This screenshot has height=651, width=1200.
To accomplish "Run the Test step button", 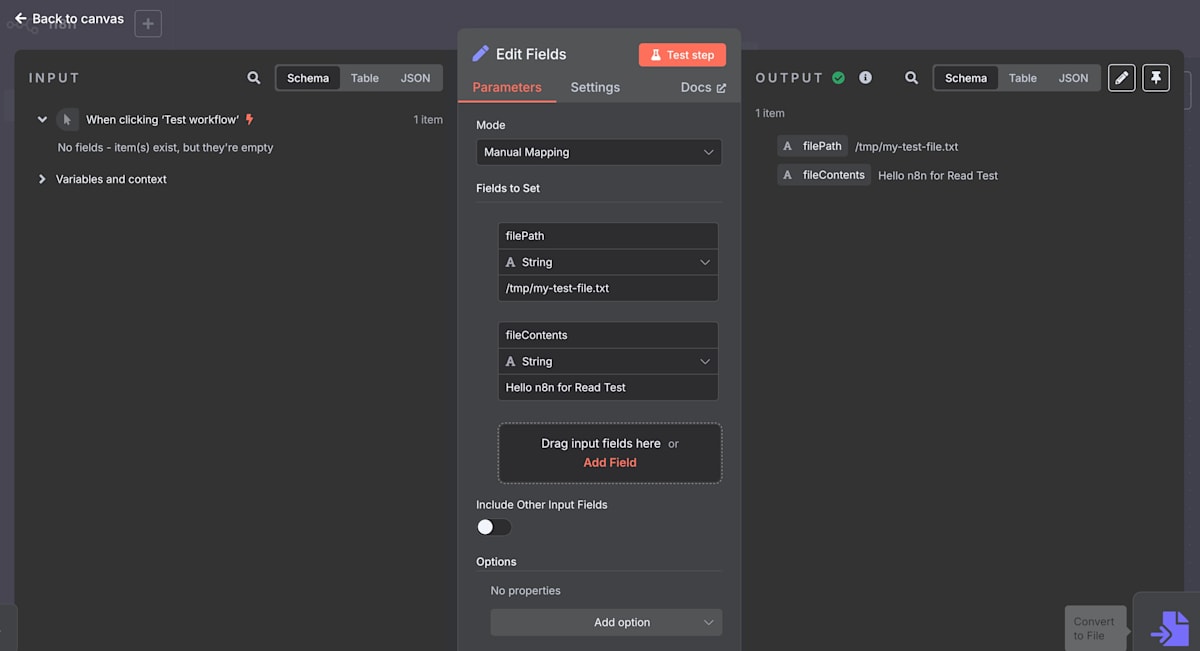I will click(x=682, y=55).
